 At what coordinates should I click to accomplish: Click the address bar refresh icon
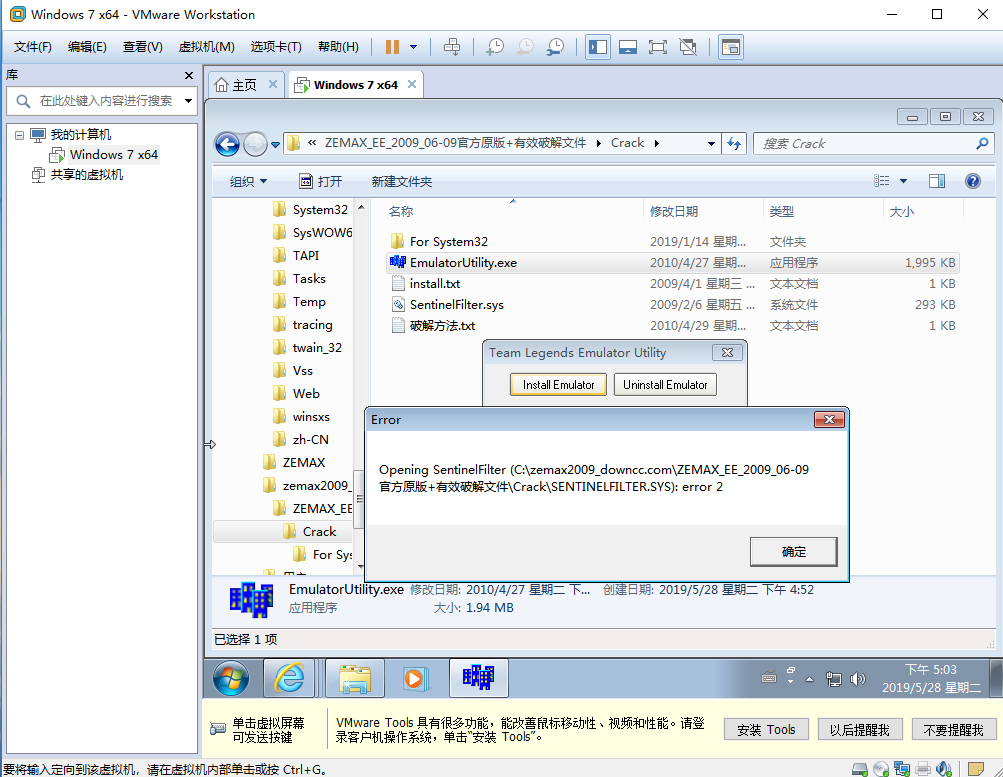(x=734, y=144)
